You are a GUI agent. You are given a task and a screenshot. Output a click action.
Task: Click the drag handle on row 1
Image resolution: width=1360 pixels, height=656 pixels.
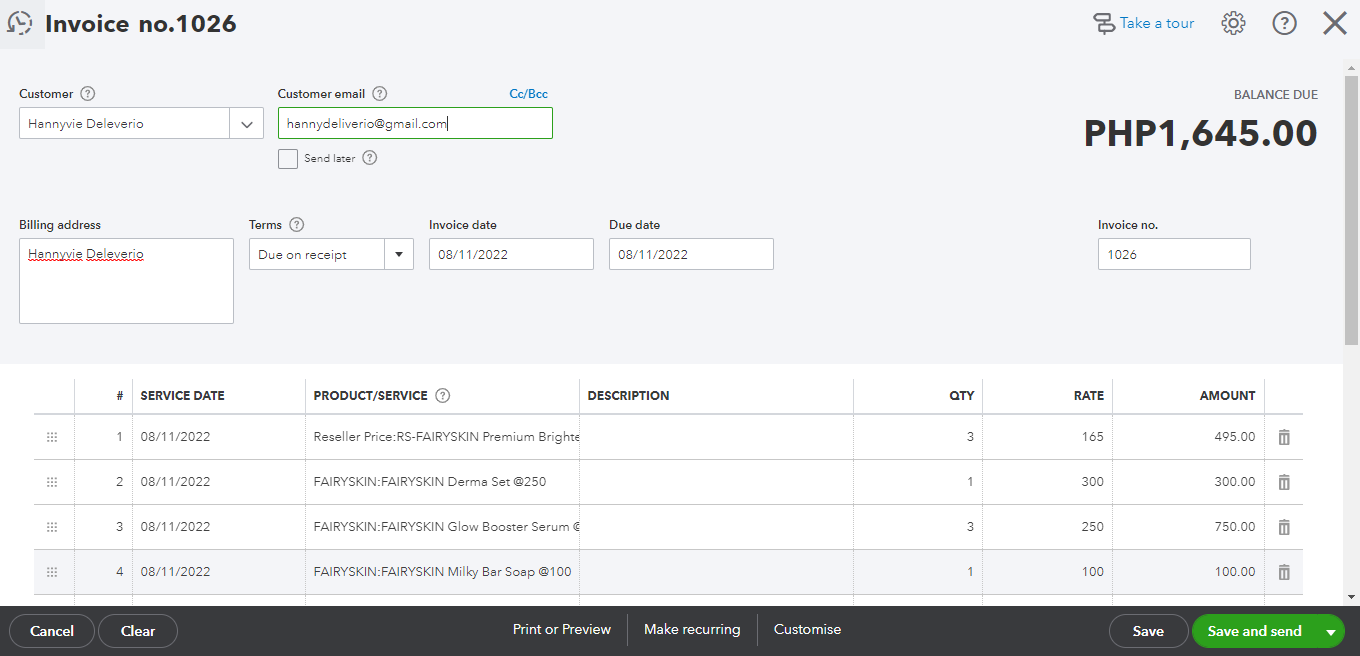point(52,437)
